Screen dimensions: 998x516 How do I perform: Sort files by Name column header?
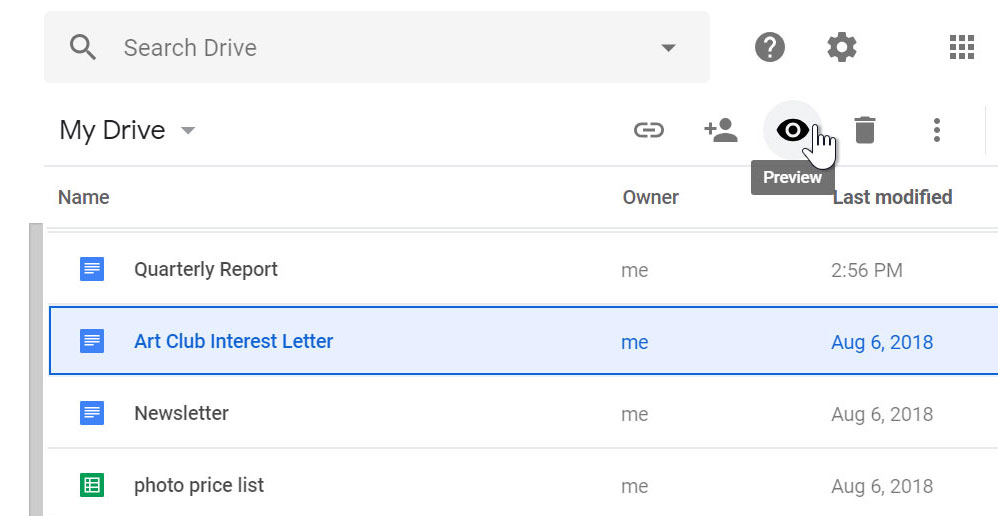click(x=84, y=197)
